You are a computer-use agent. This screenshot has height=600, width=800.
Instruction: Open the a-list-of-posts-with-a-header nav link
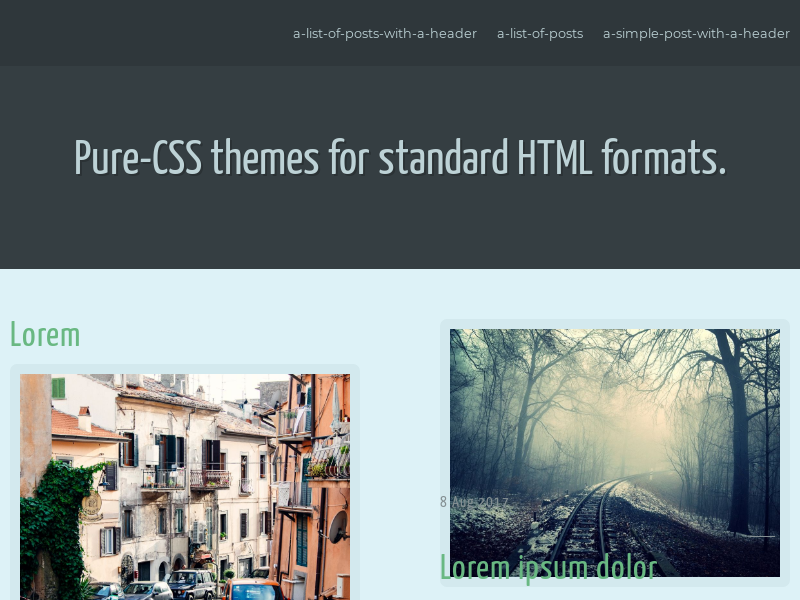[384, 33]
